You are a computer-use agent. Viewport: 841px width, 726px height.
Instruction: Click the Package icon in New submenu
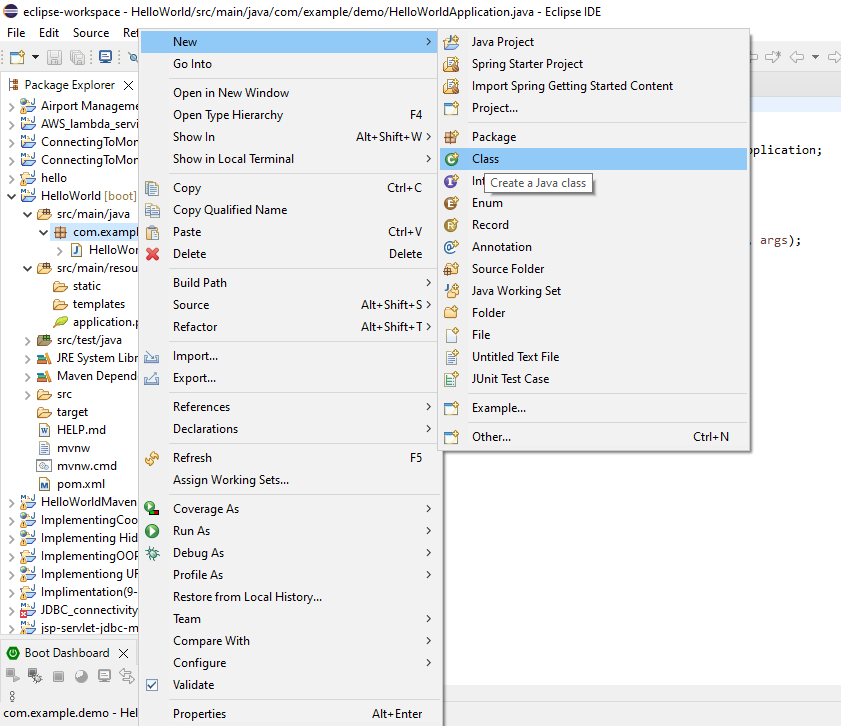coord(452,137)
